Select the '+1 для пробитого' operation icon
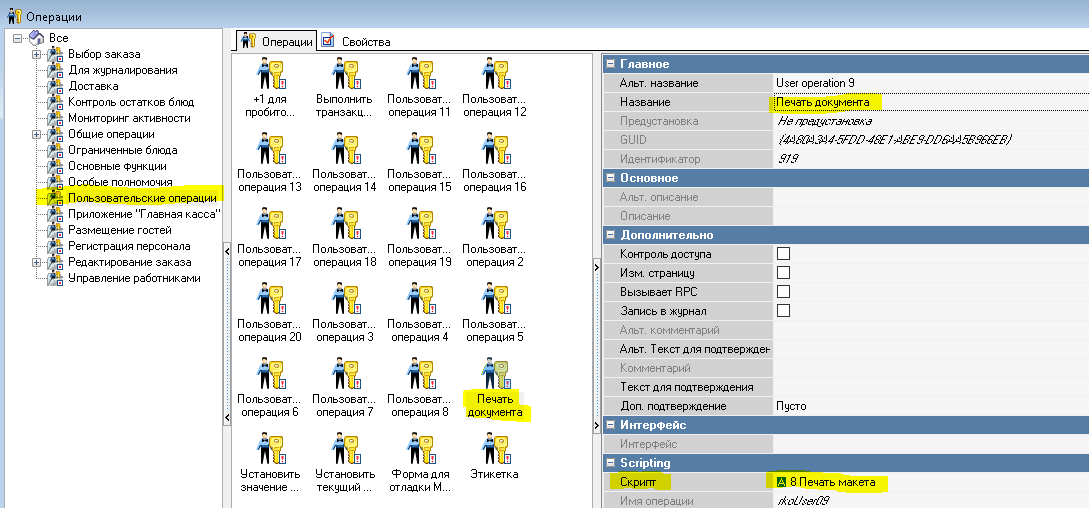Screen dimensions: 1089x508 pyautogui.click(x=271, y=75)
